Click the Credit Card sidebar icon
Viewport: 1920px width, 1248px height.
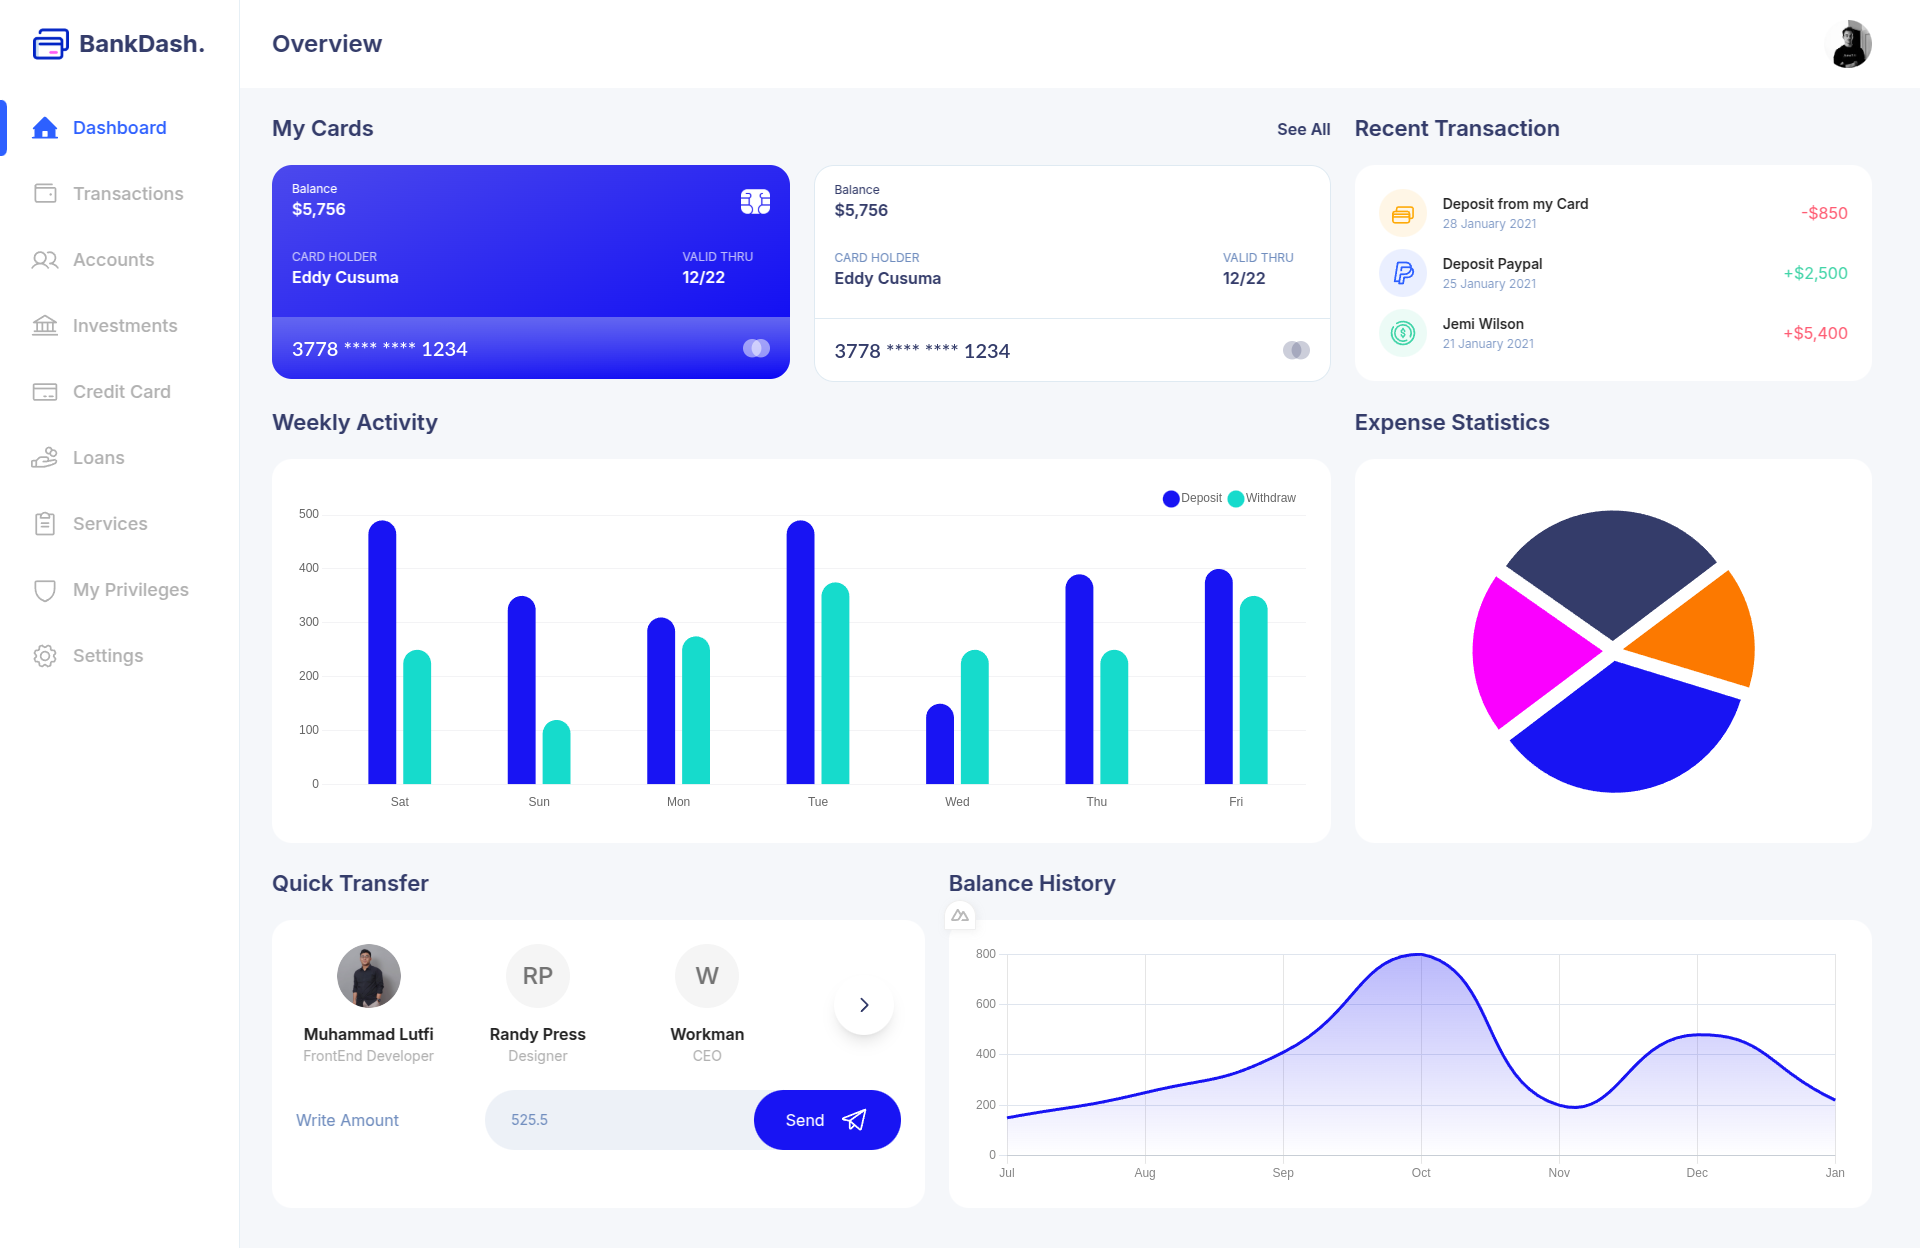(45, 390)
